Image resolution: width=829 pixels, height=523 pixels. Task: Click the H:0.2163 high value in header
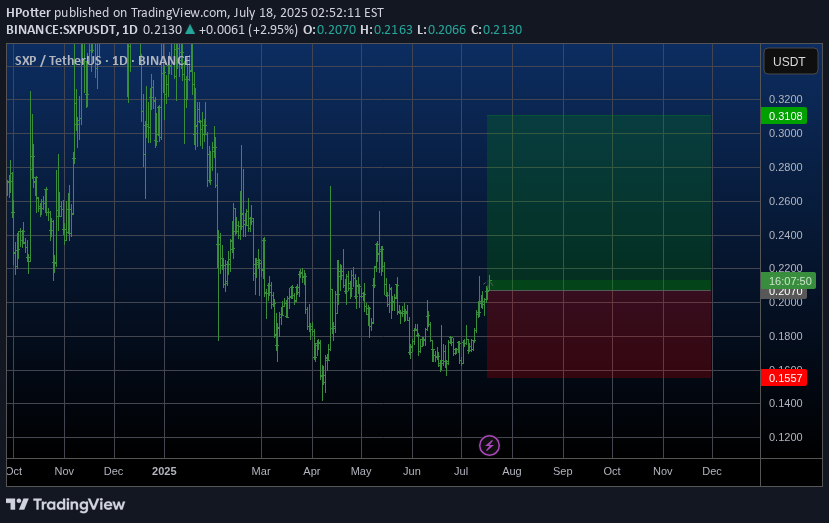pos(386,30)
